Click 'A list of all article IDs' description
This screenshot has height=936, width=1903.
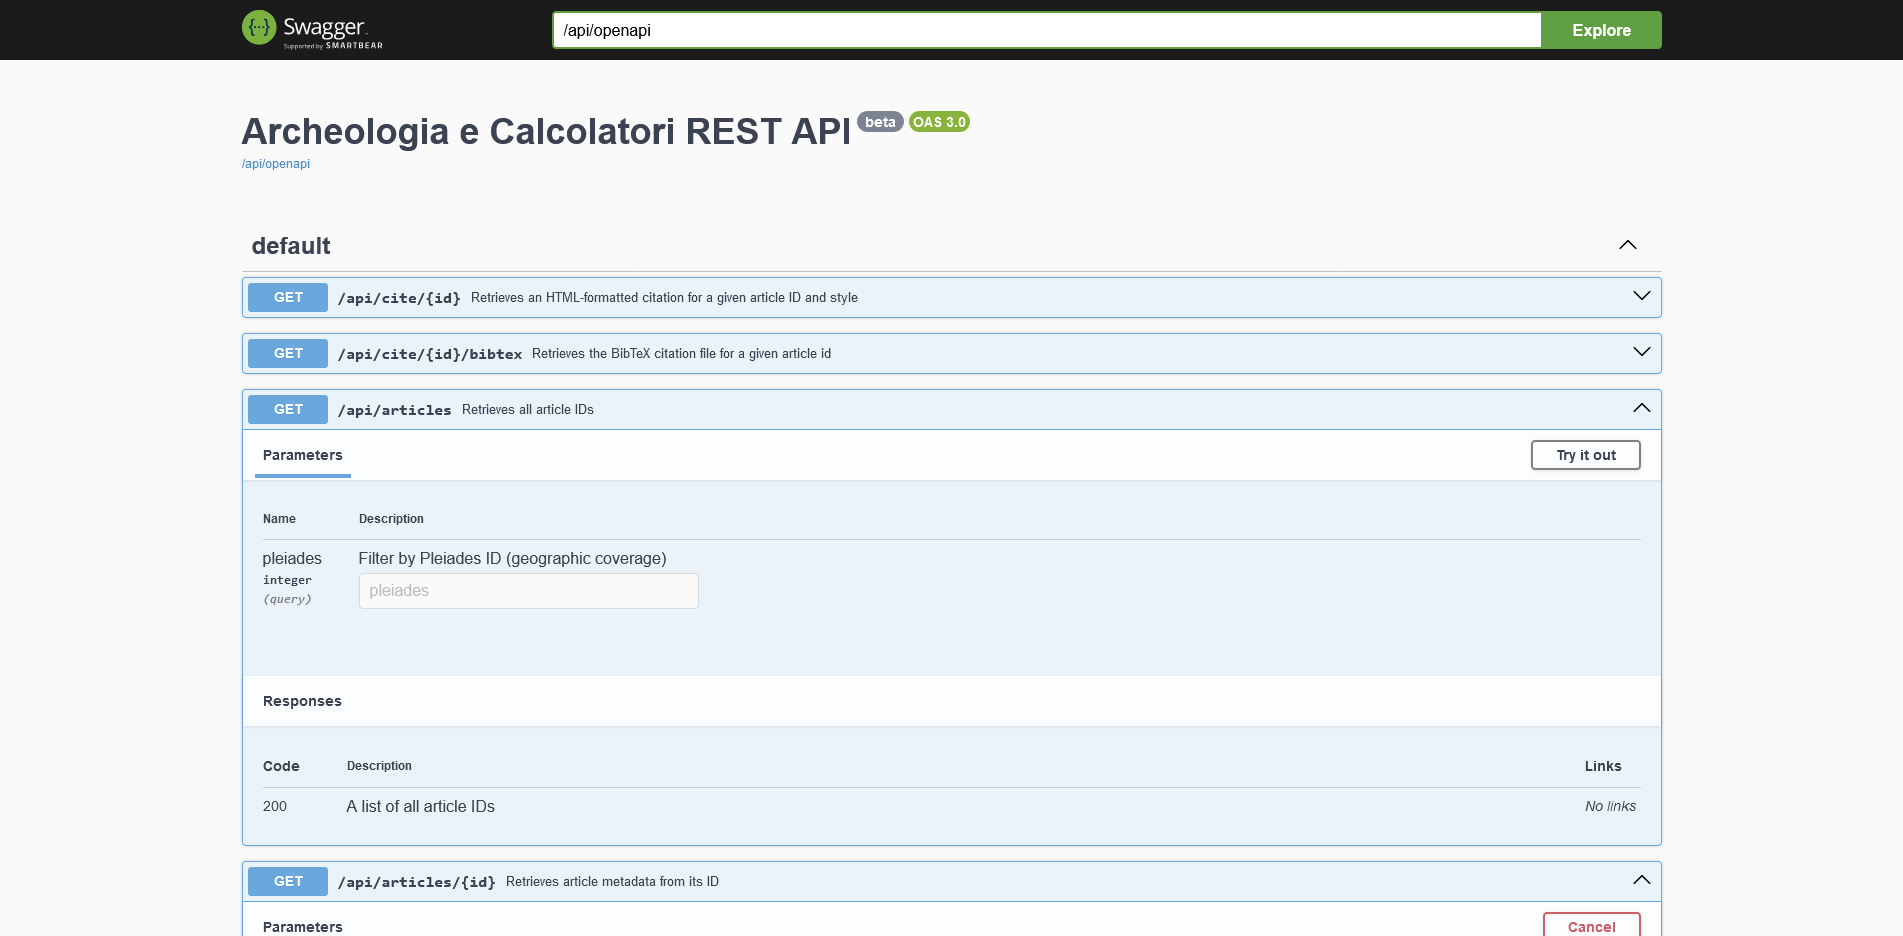pos(421,806)
